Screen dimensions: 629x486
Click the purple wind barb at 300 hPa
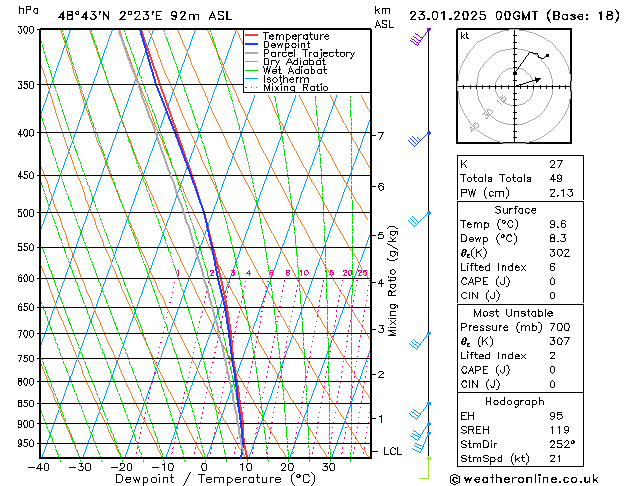420,38
